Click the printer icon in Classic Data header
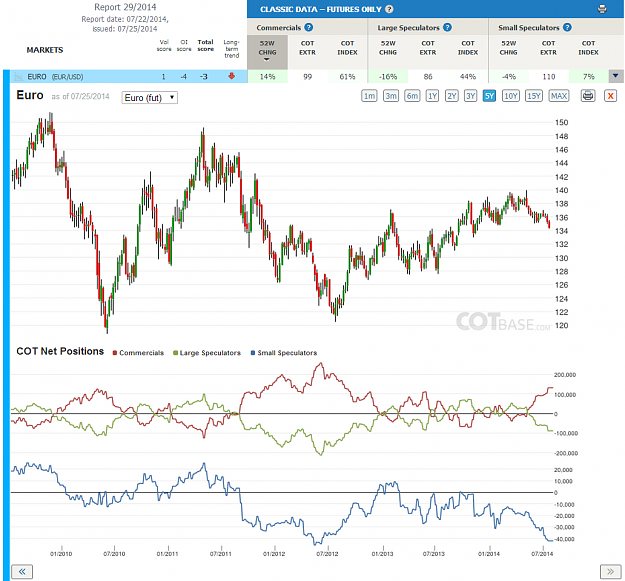The width and height of the screenshot is (625, 581). 602,9
